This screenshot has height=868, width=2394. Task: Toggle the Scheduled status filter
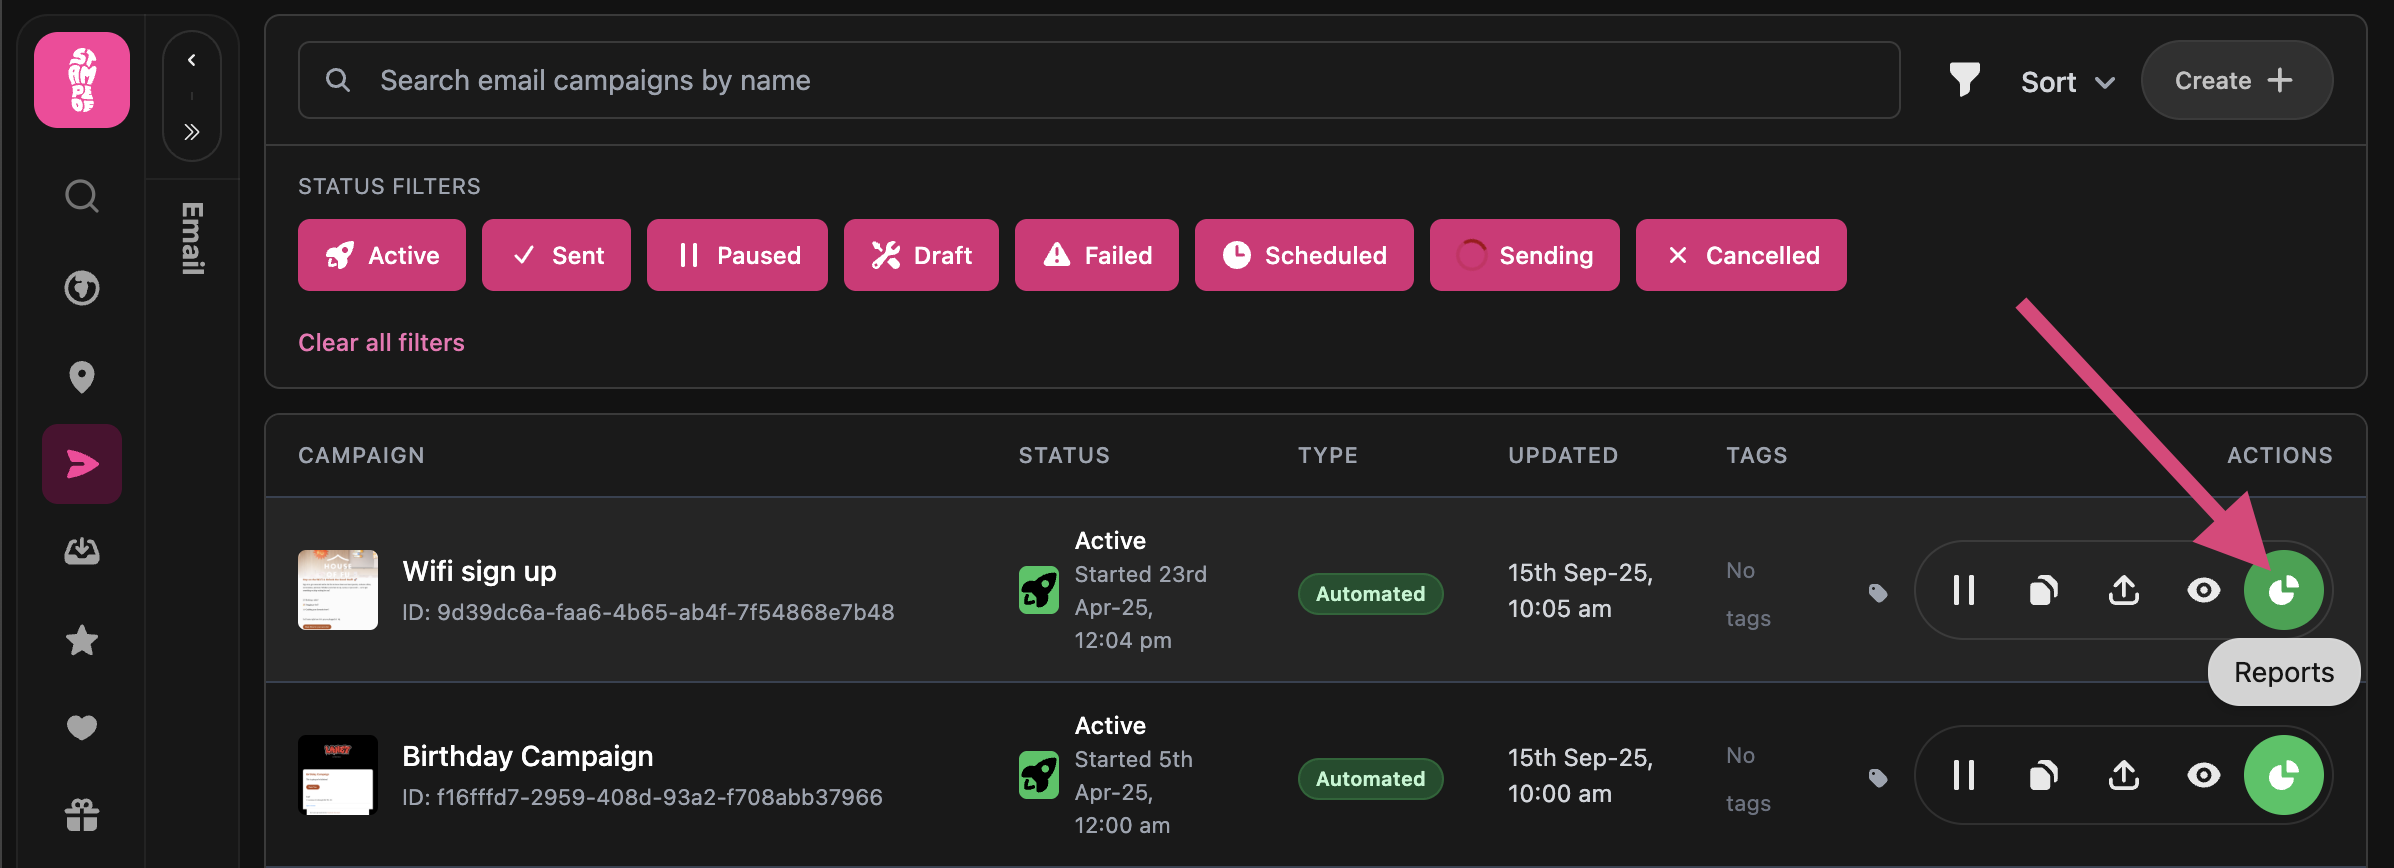point(1304,255)
